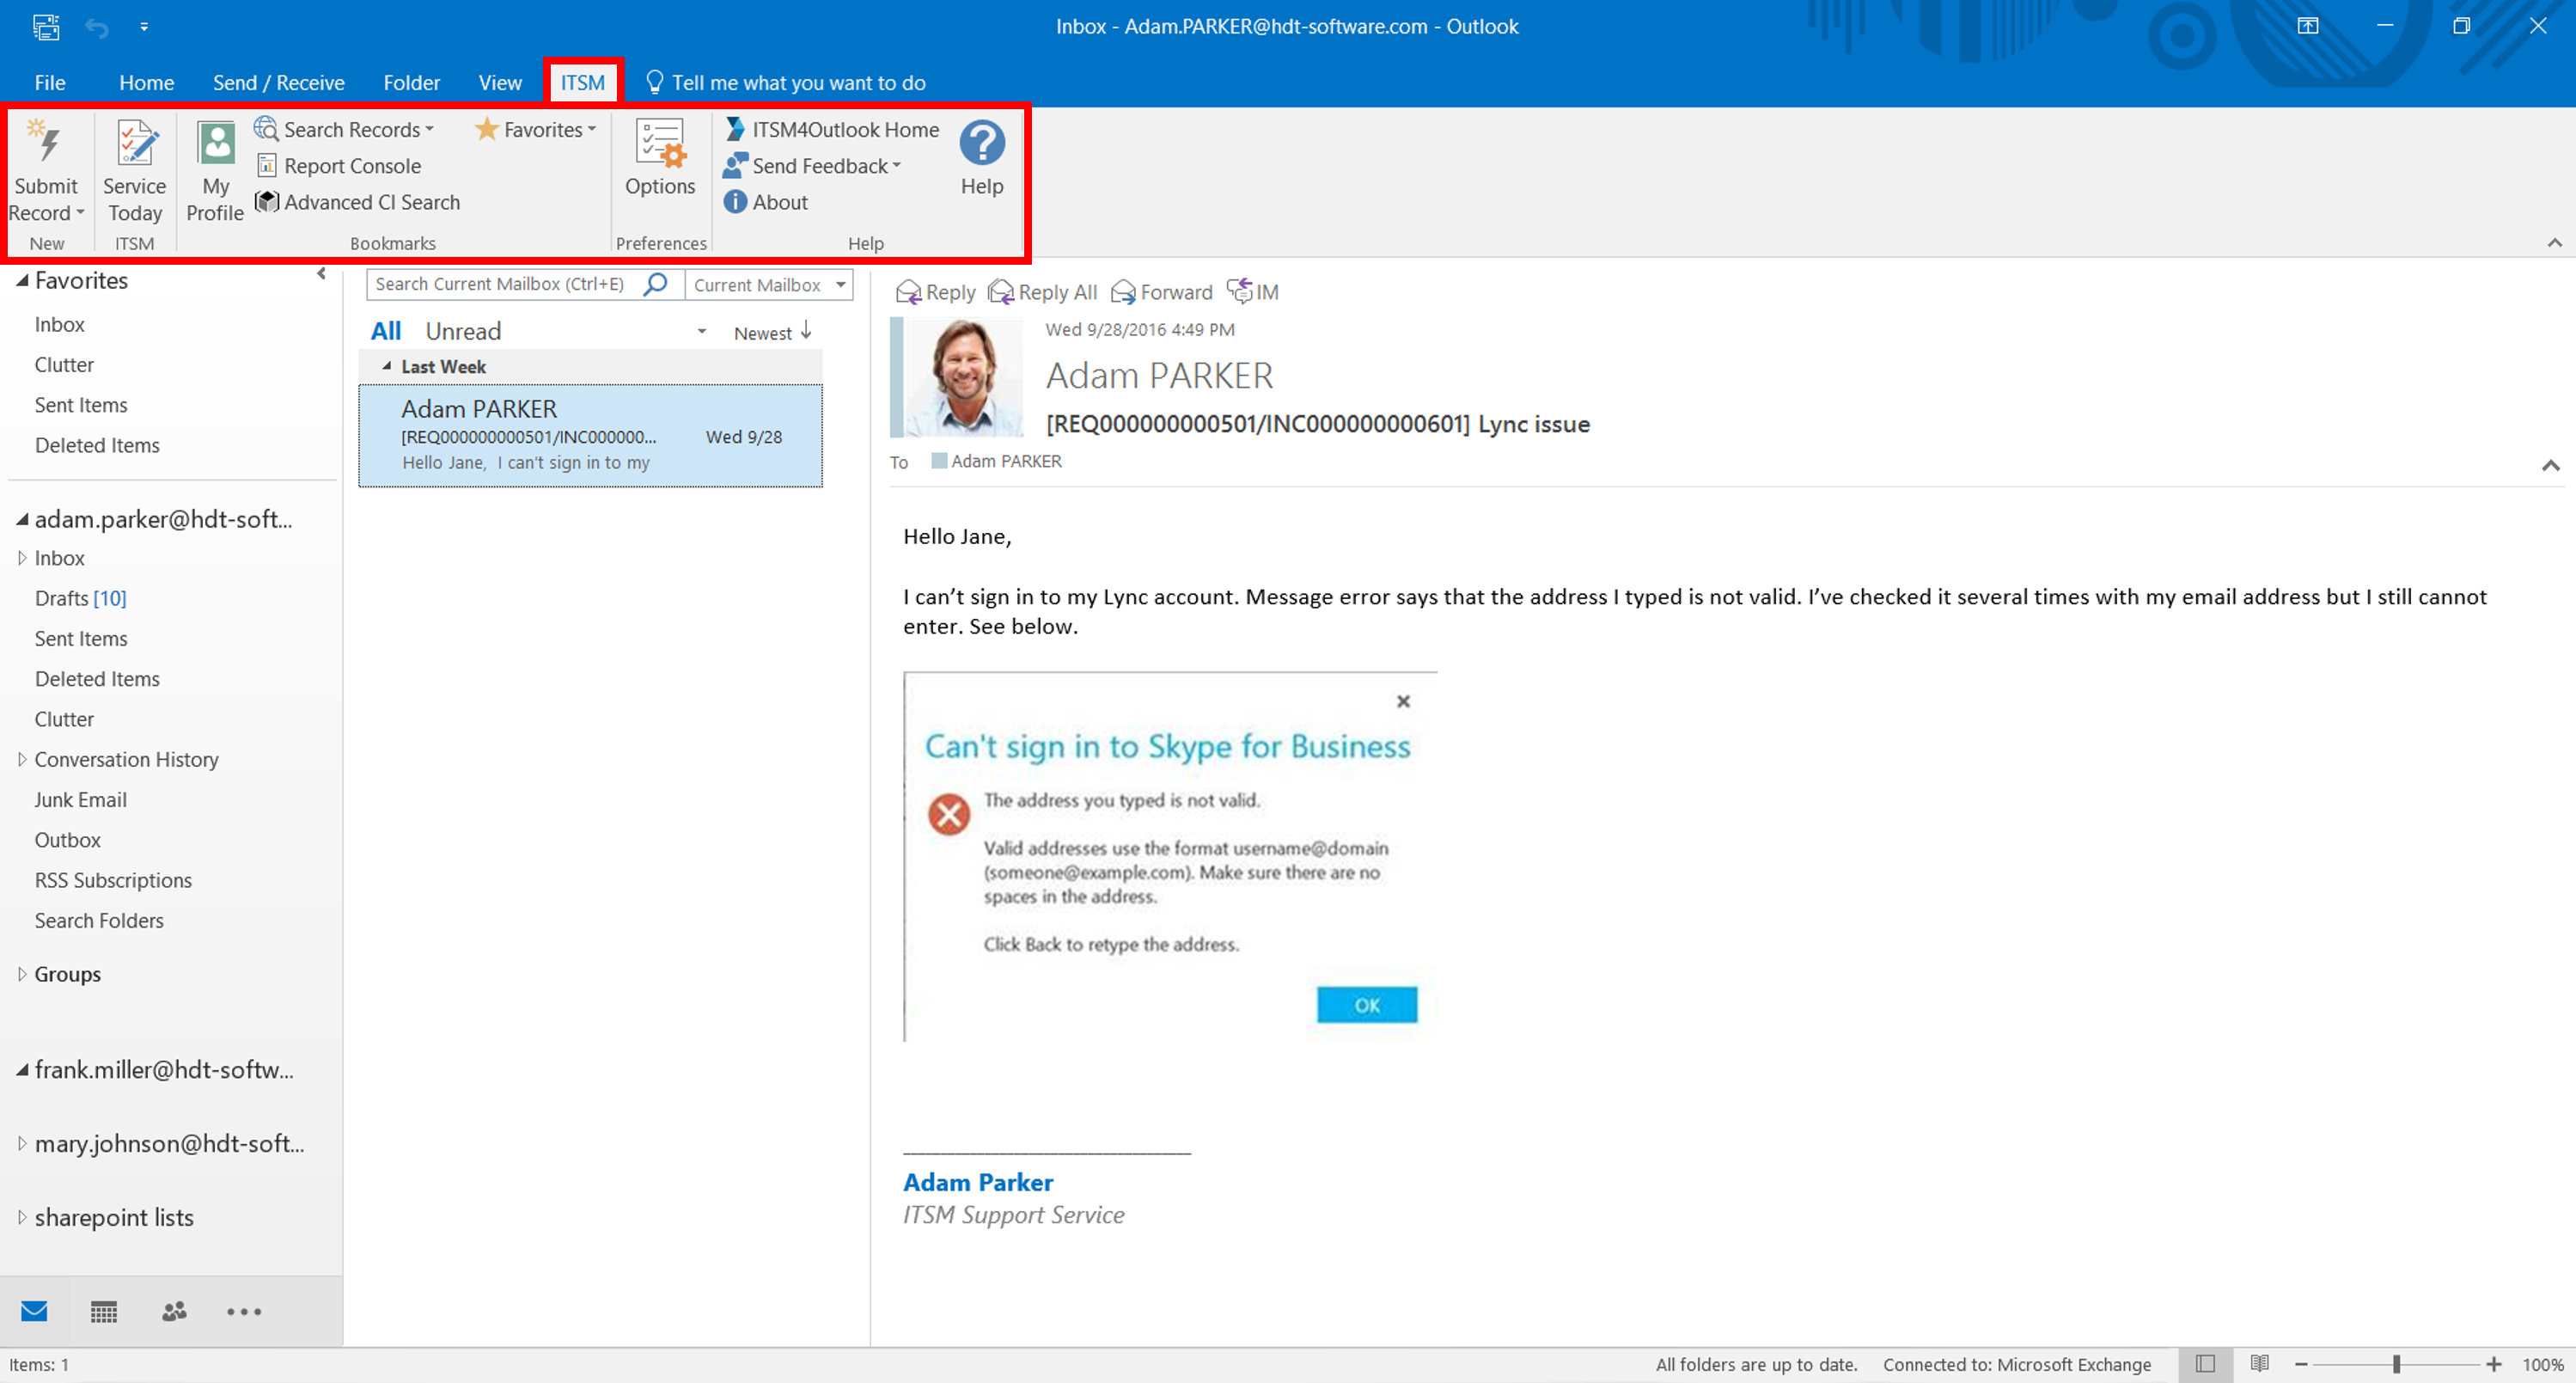Viewport: 2576px width, 1383px height.
Task: Click the Submit Record lightning icon
Action: pos(44,142)
